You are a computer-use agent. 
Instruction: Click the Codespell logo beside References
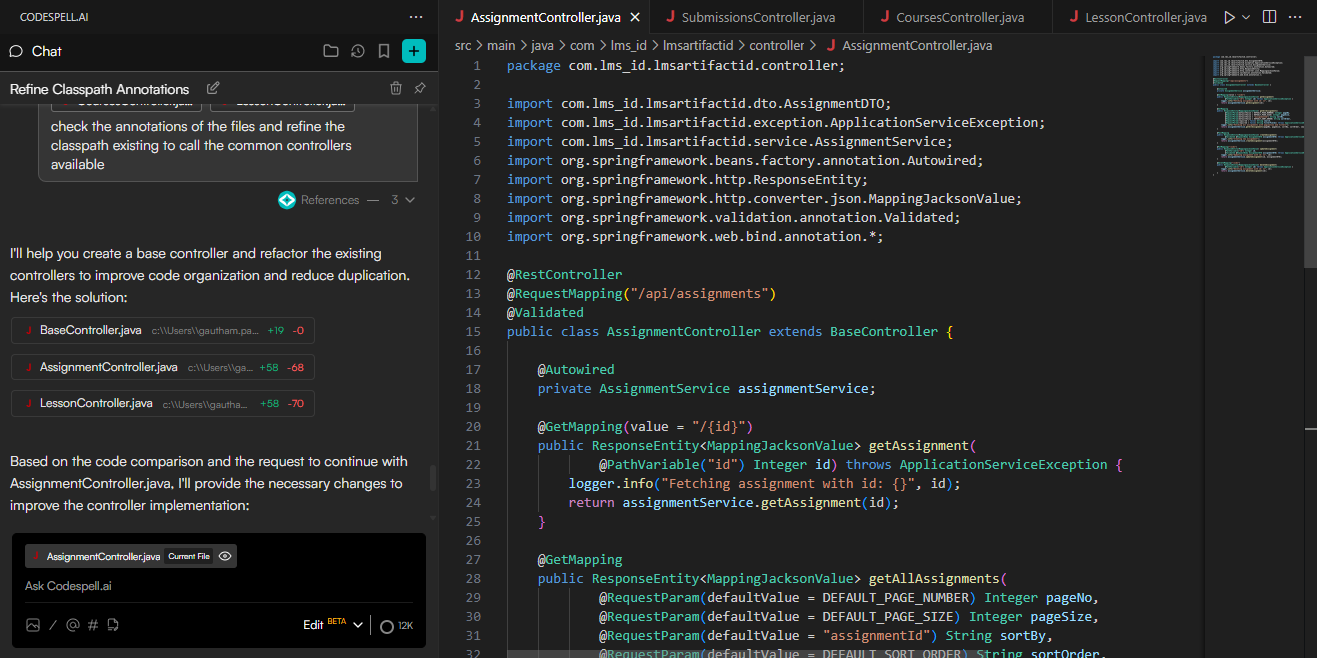click(x=287, y=200)
